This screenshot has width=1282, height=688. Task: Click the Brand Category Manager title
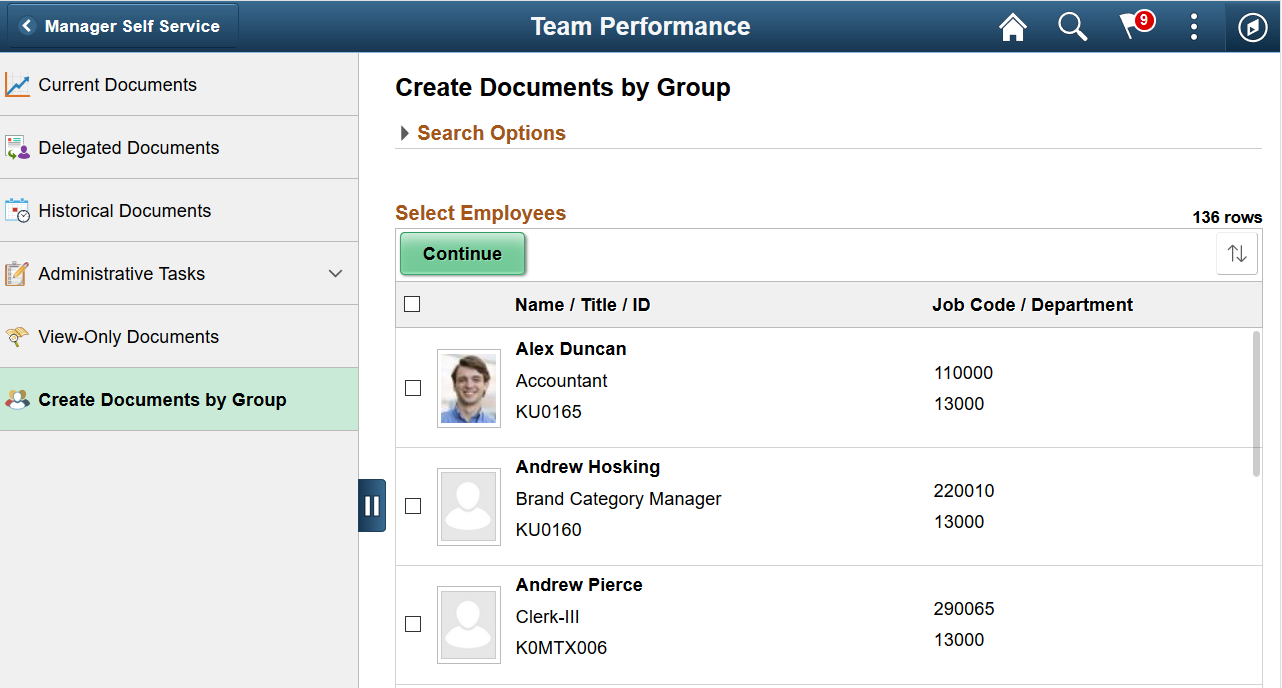(619, 499)
